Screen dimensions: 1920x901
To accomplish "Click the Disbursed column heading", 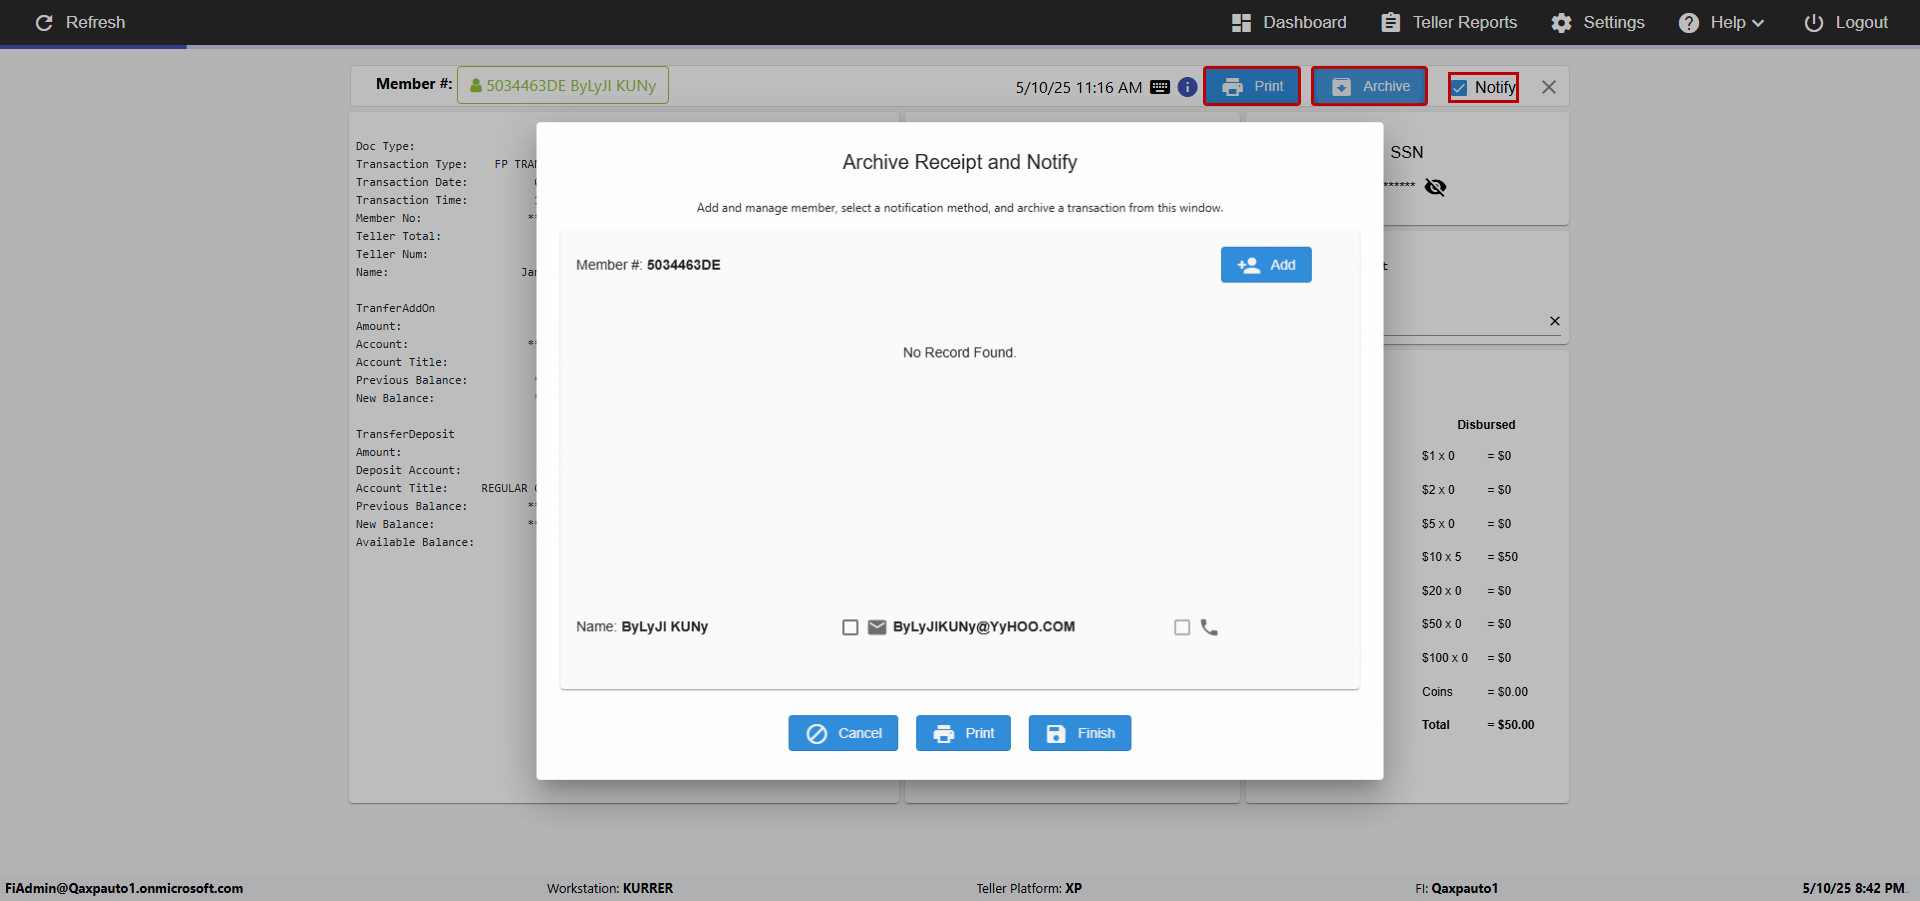I will 1486,425.
